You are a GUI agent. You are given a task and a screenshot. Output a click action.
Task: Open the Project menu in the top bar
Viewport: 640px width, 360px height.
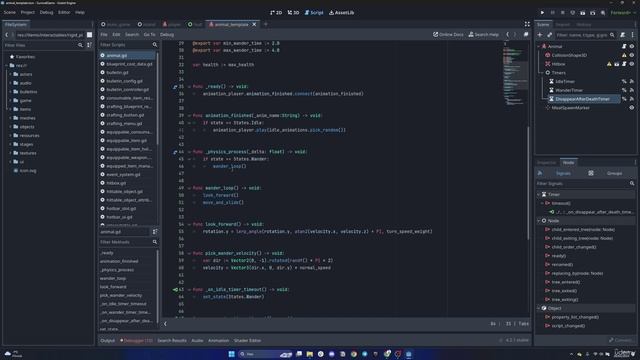(x=27, y=13)
